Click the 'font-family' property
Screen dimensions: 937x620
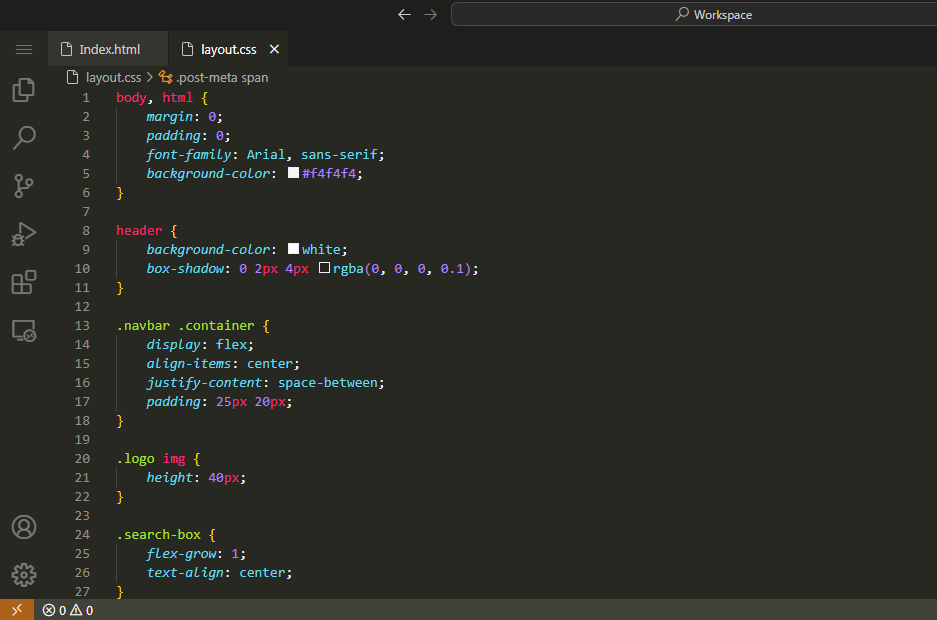pyautogui.click(x=189, y=155)
